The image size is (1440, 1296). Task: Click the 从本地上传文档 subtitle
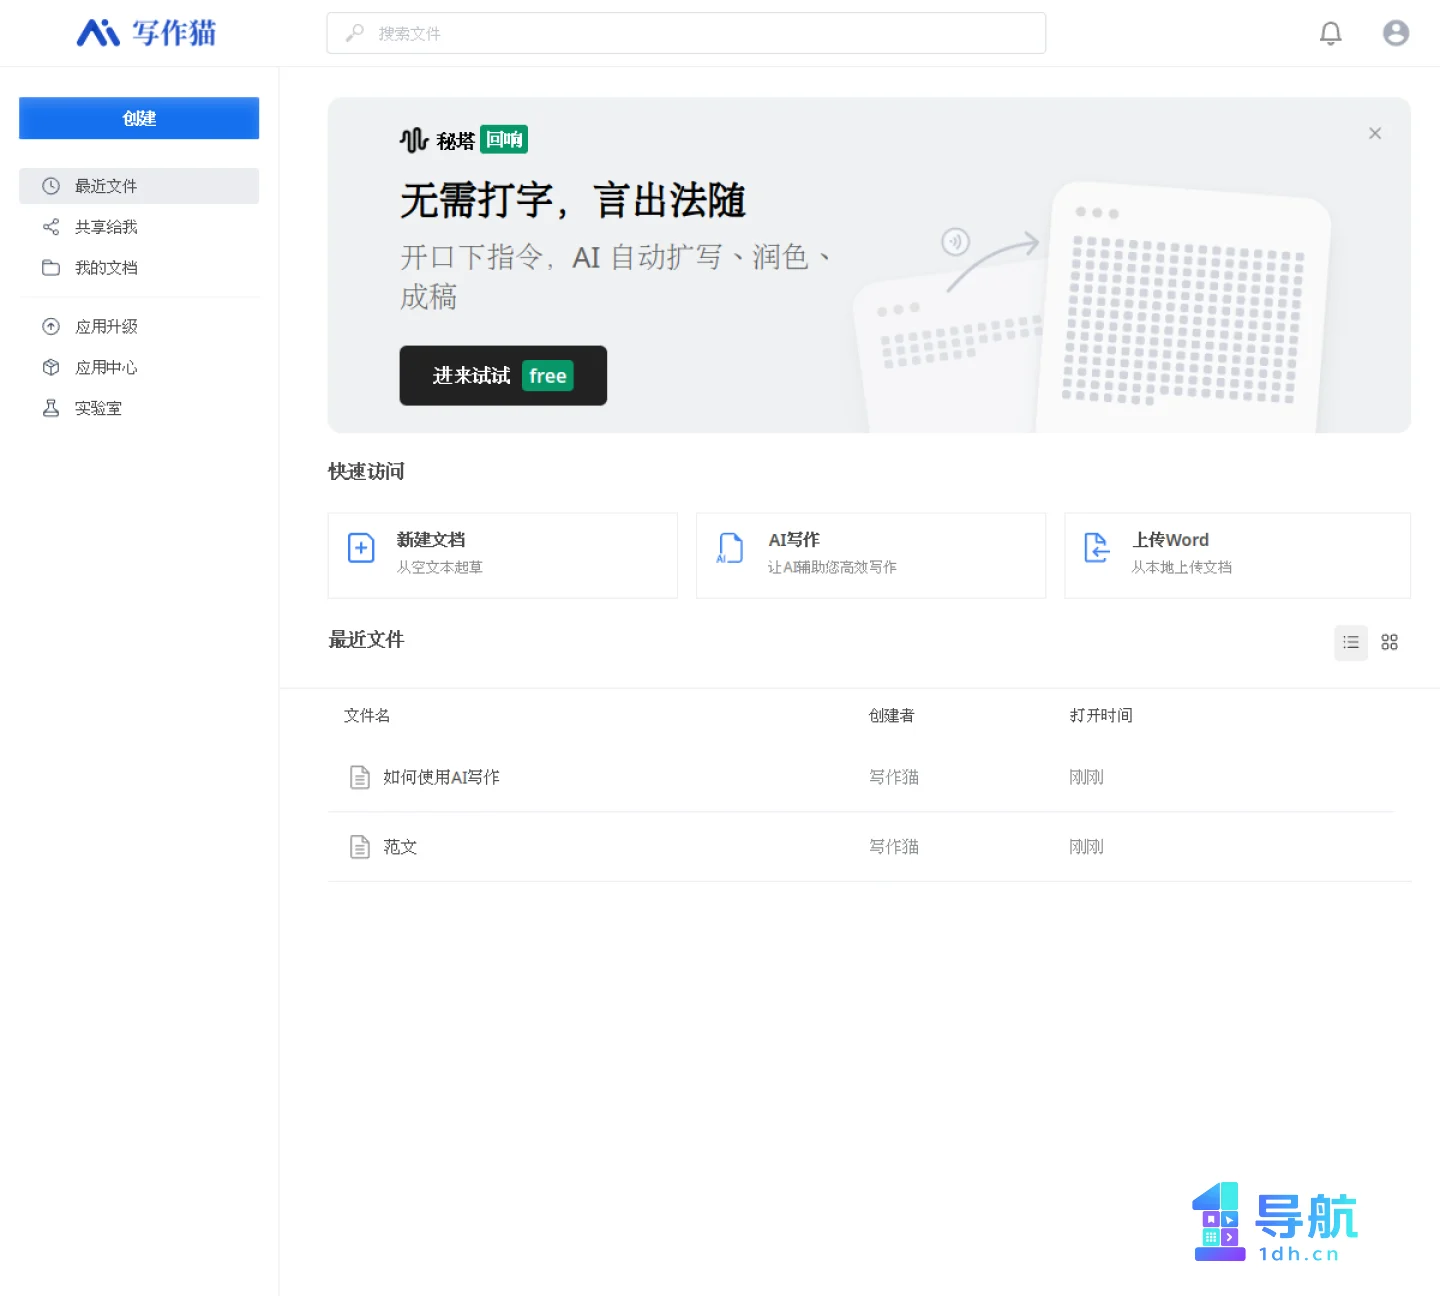[x=1182, y=567]
